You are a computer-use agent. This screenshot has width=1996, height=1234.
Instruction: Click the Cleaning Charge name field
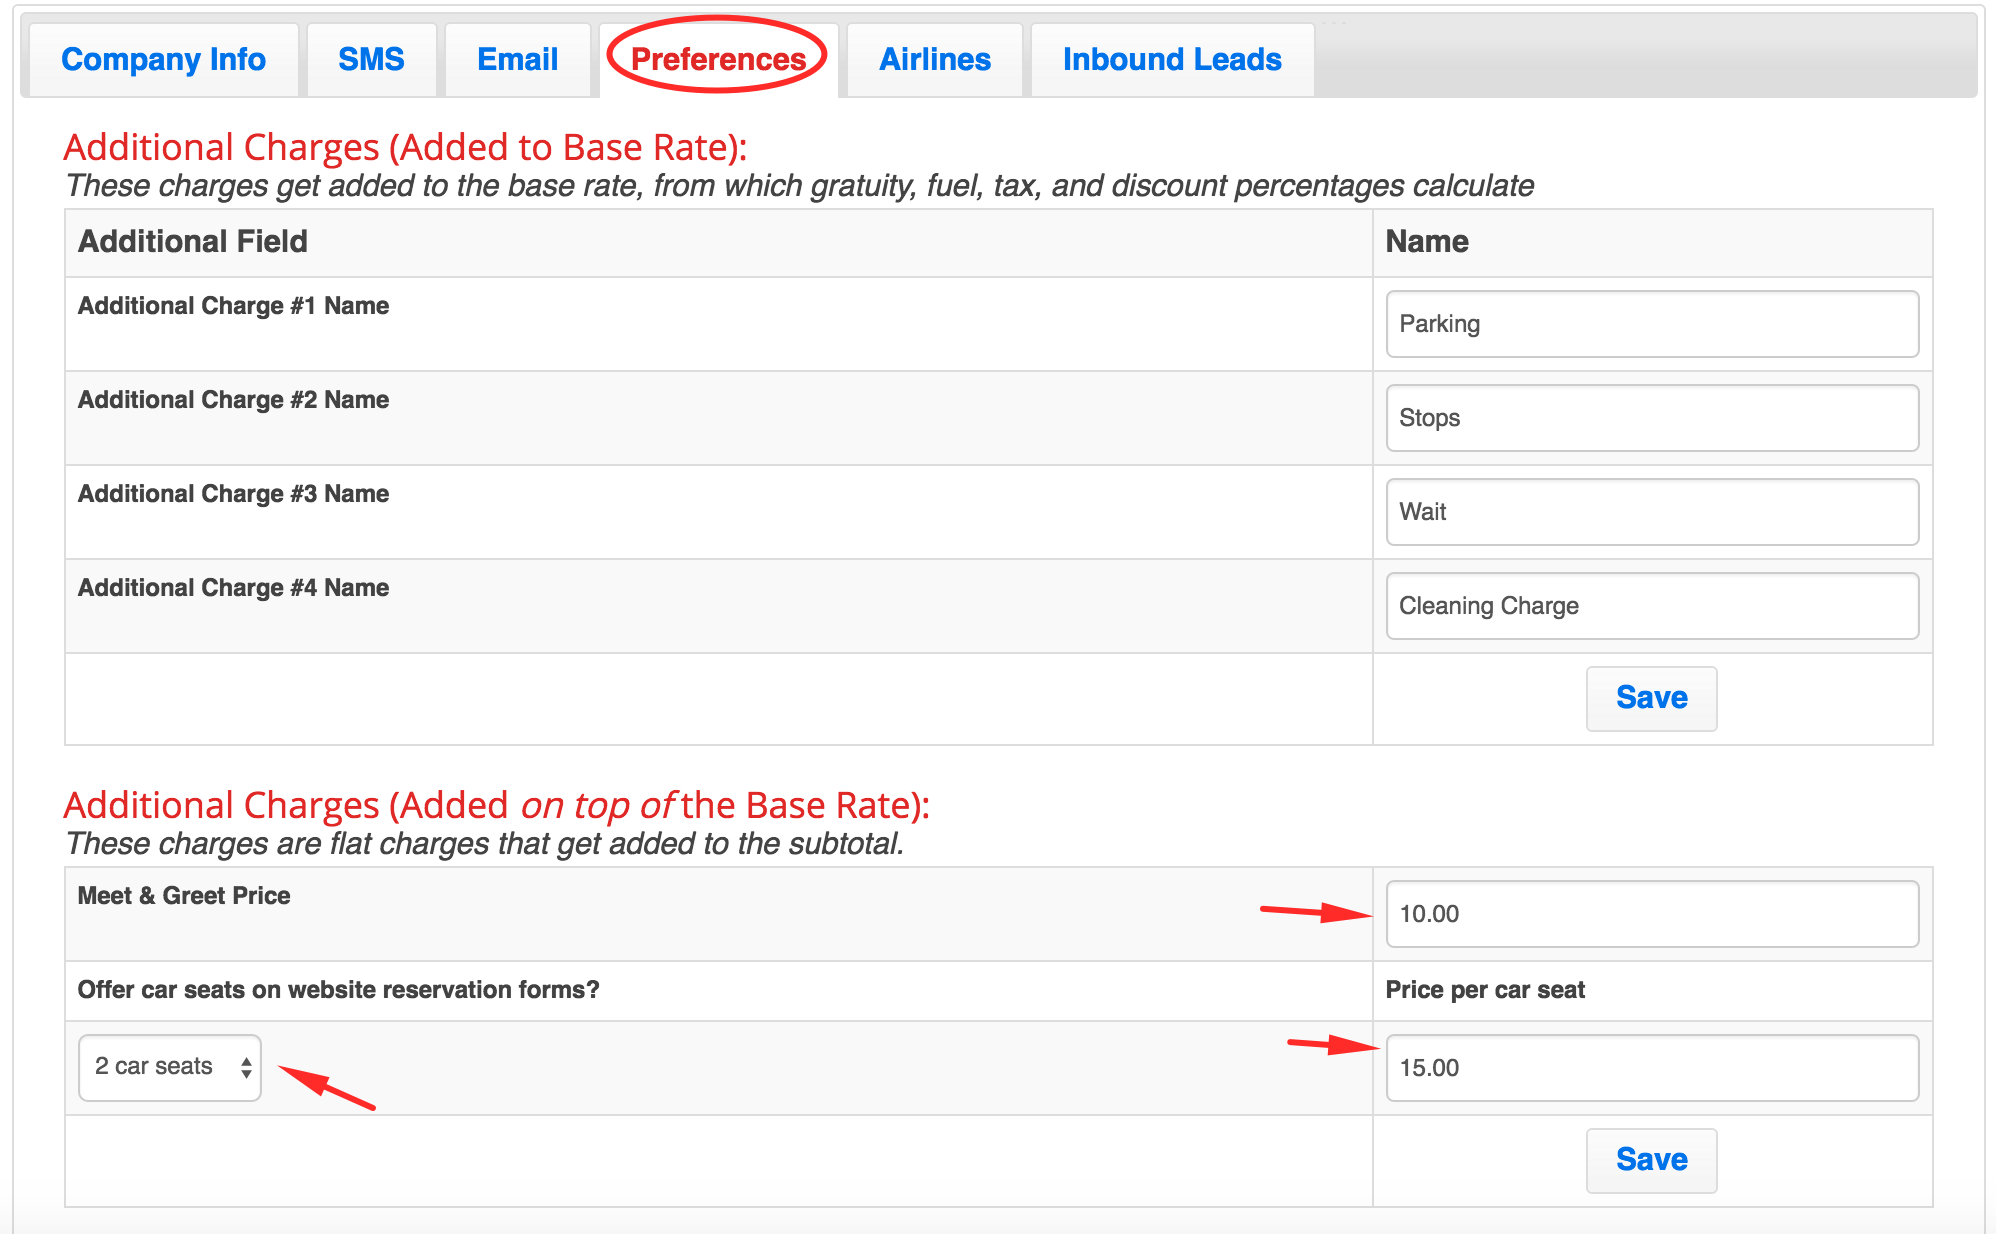pyautogui.click(x=1651, y=606)
